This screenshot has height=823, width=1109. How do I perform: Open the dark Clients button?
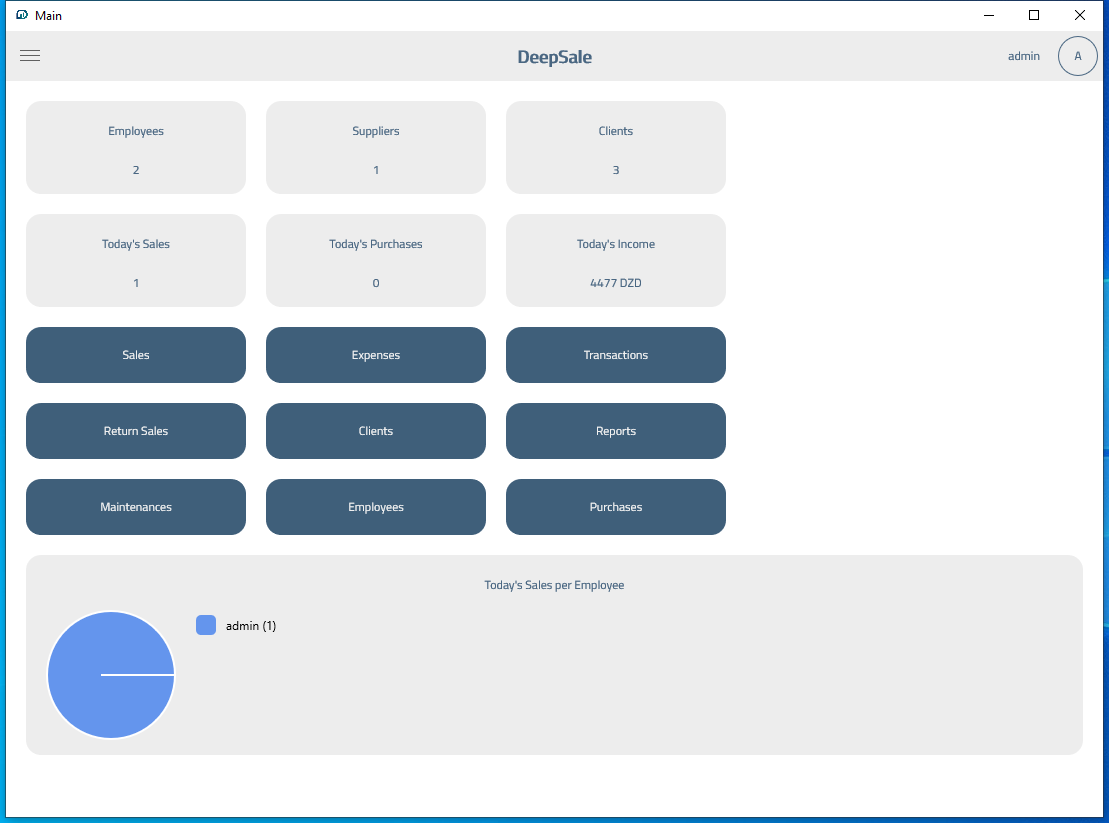[376, 431]
